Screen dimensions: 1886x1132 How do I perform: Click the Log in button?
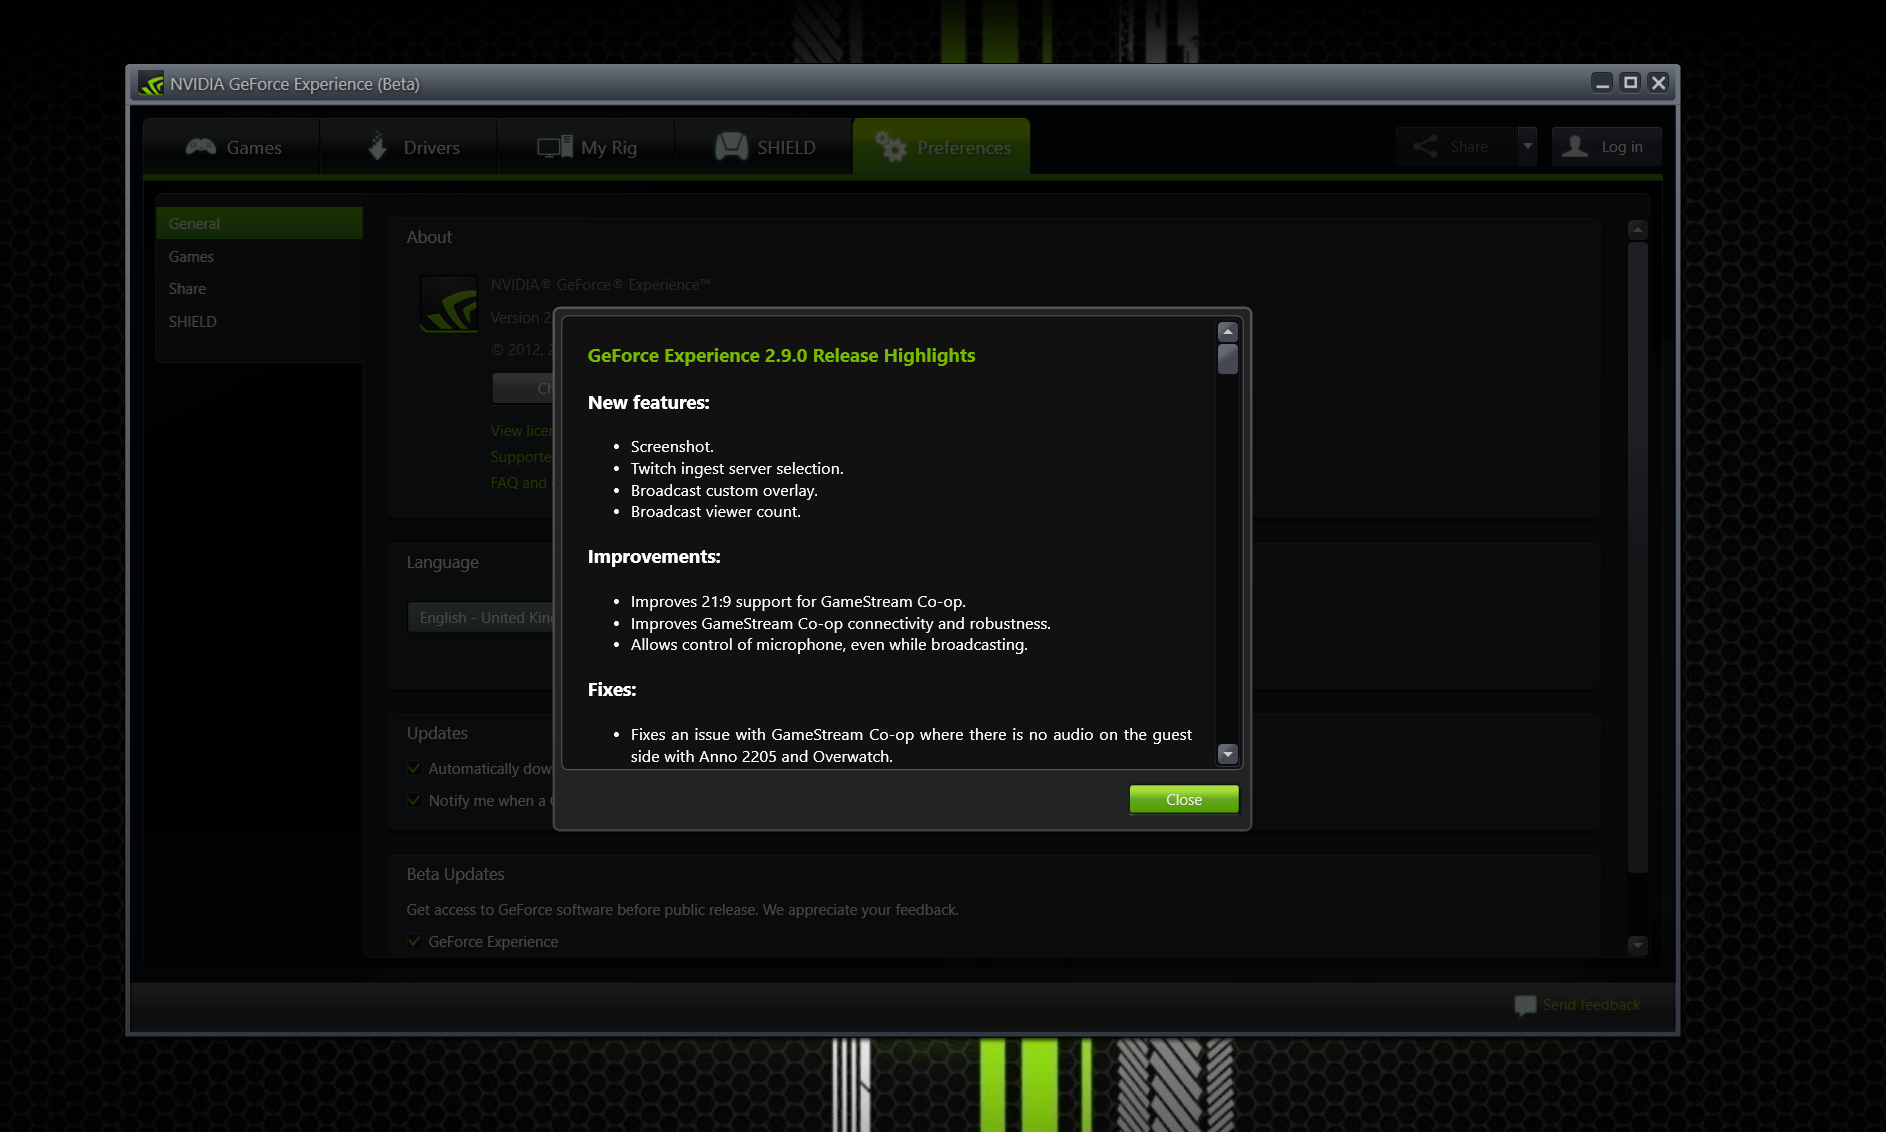[x=1606, y=146]
